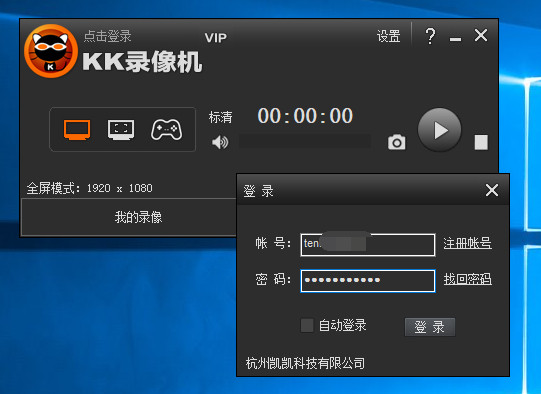Click the 登录 submit button

tap(430, 327)
